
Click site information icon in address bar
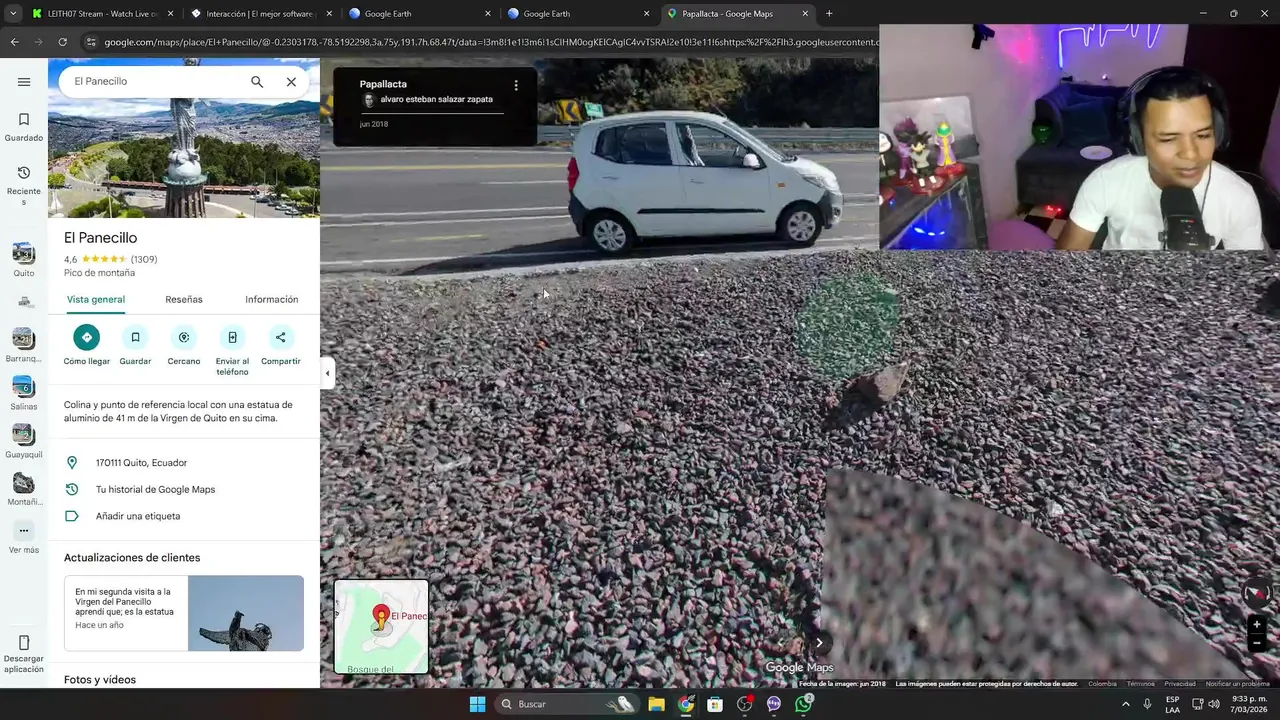point(92,42)
